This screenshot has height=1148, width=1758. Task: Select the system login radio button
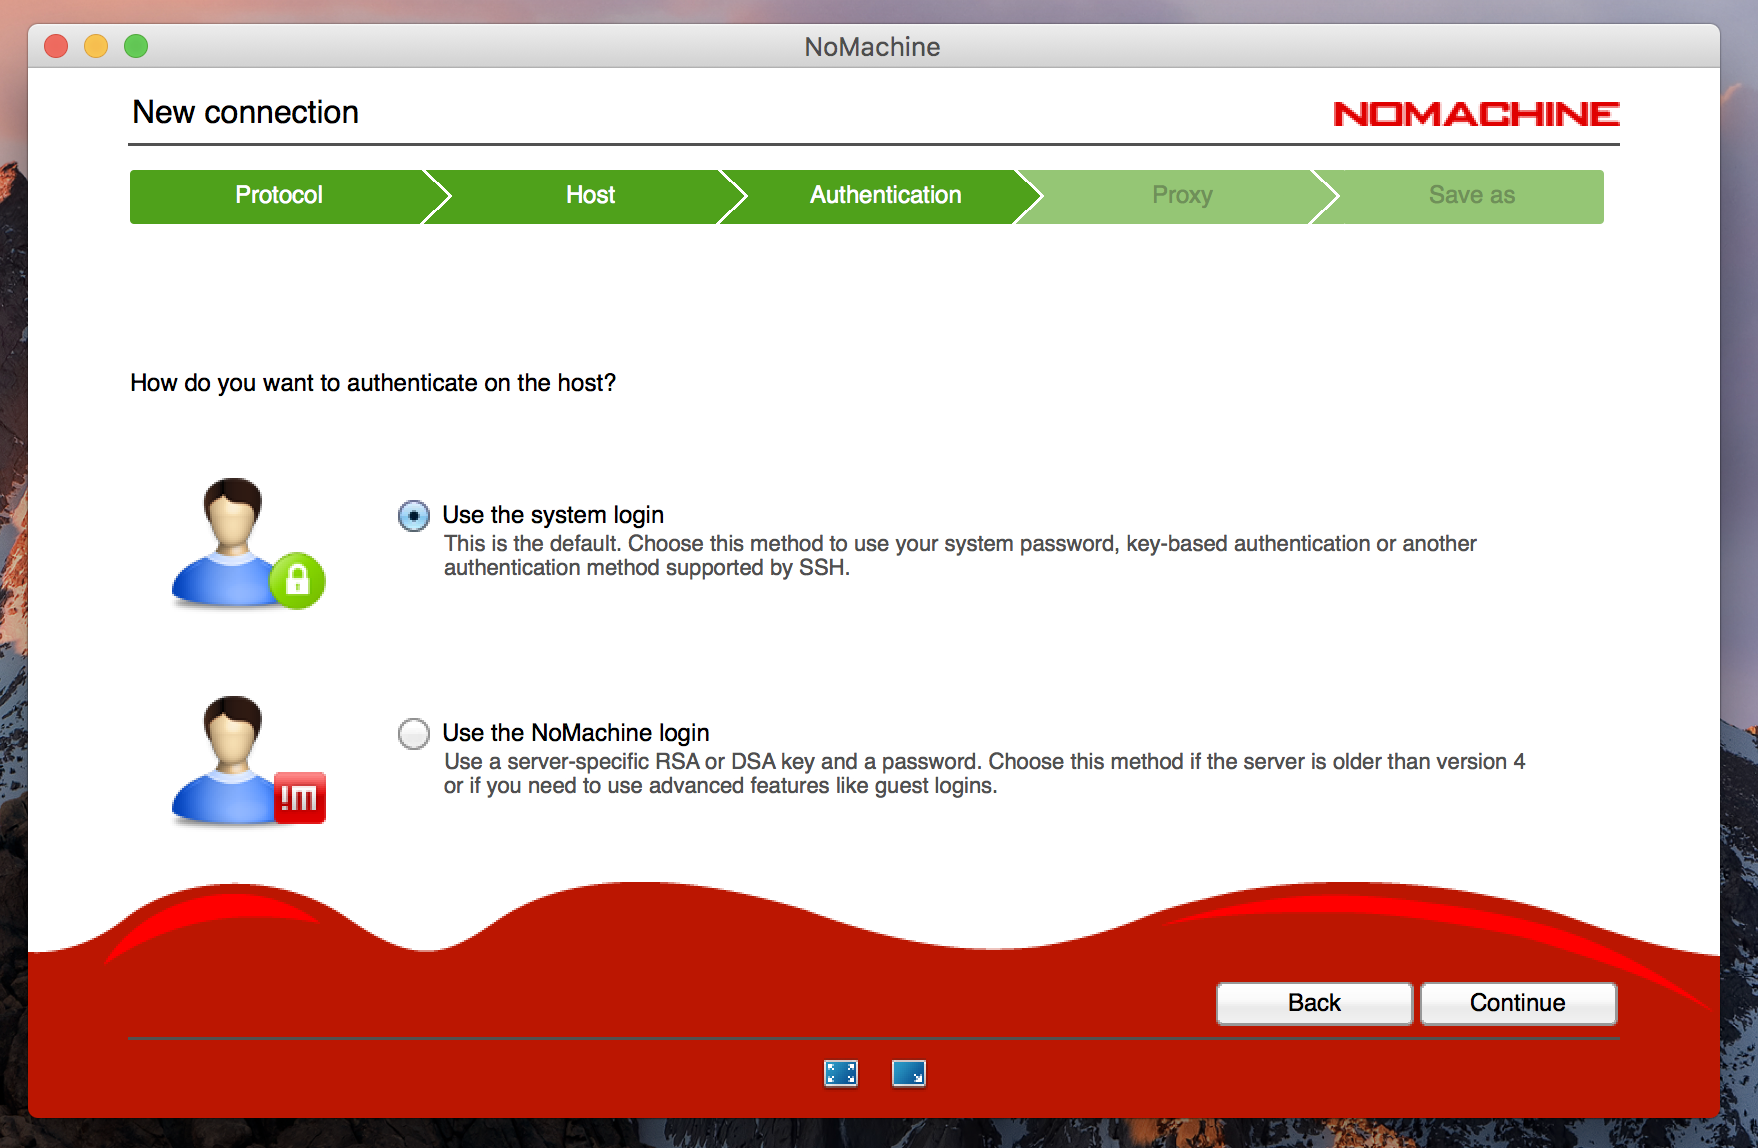coord(414,516)
